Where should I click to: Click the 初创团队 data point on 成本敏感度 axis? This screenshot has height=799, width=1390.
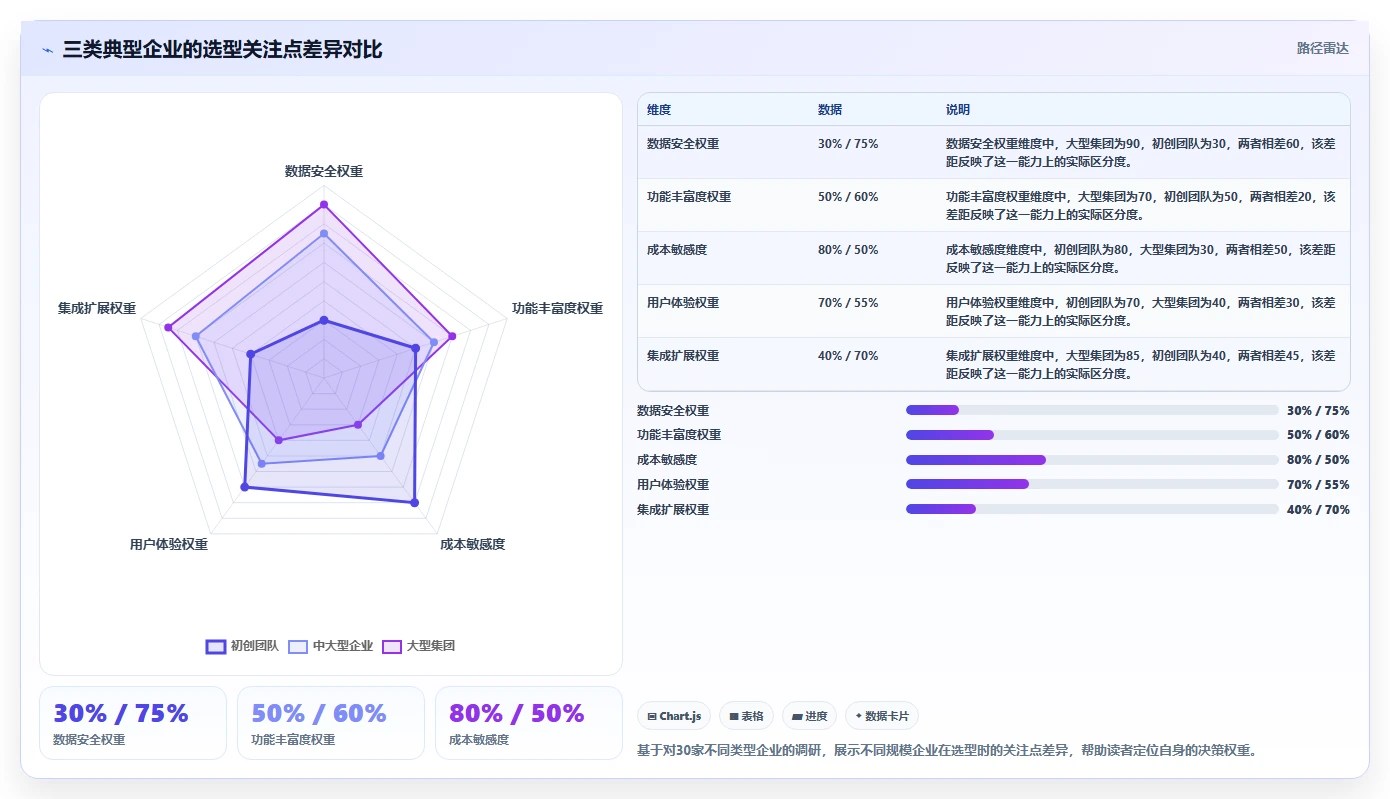(x=414, y=502)
